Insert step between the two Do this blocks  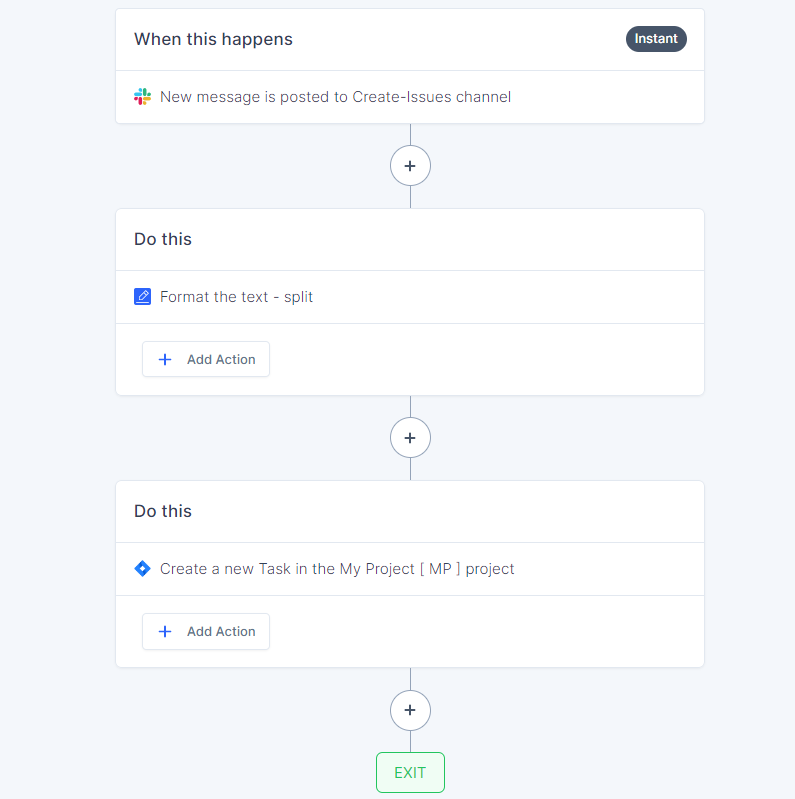[x=410, y=438]
